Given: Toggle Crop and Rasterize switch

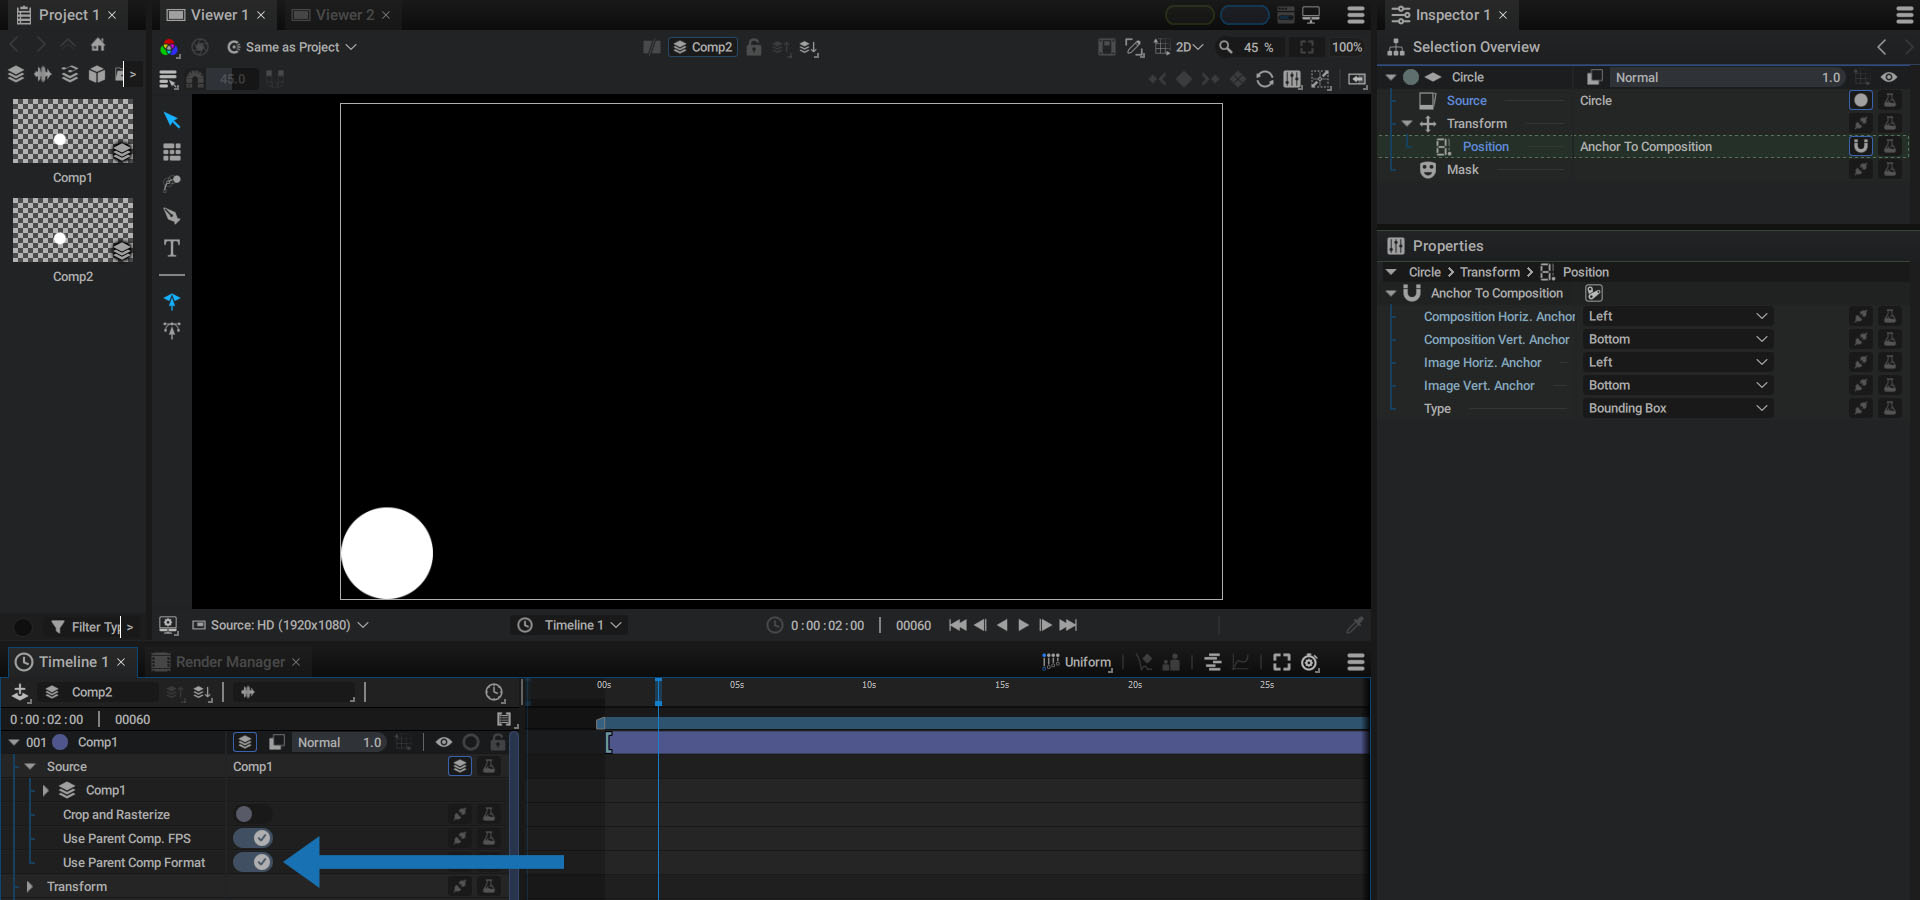Looking at the screenshot, I should click(x=253, y=814).
